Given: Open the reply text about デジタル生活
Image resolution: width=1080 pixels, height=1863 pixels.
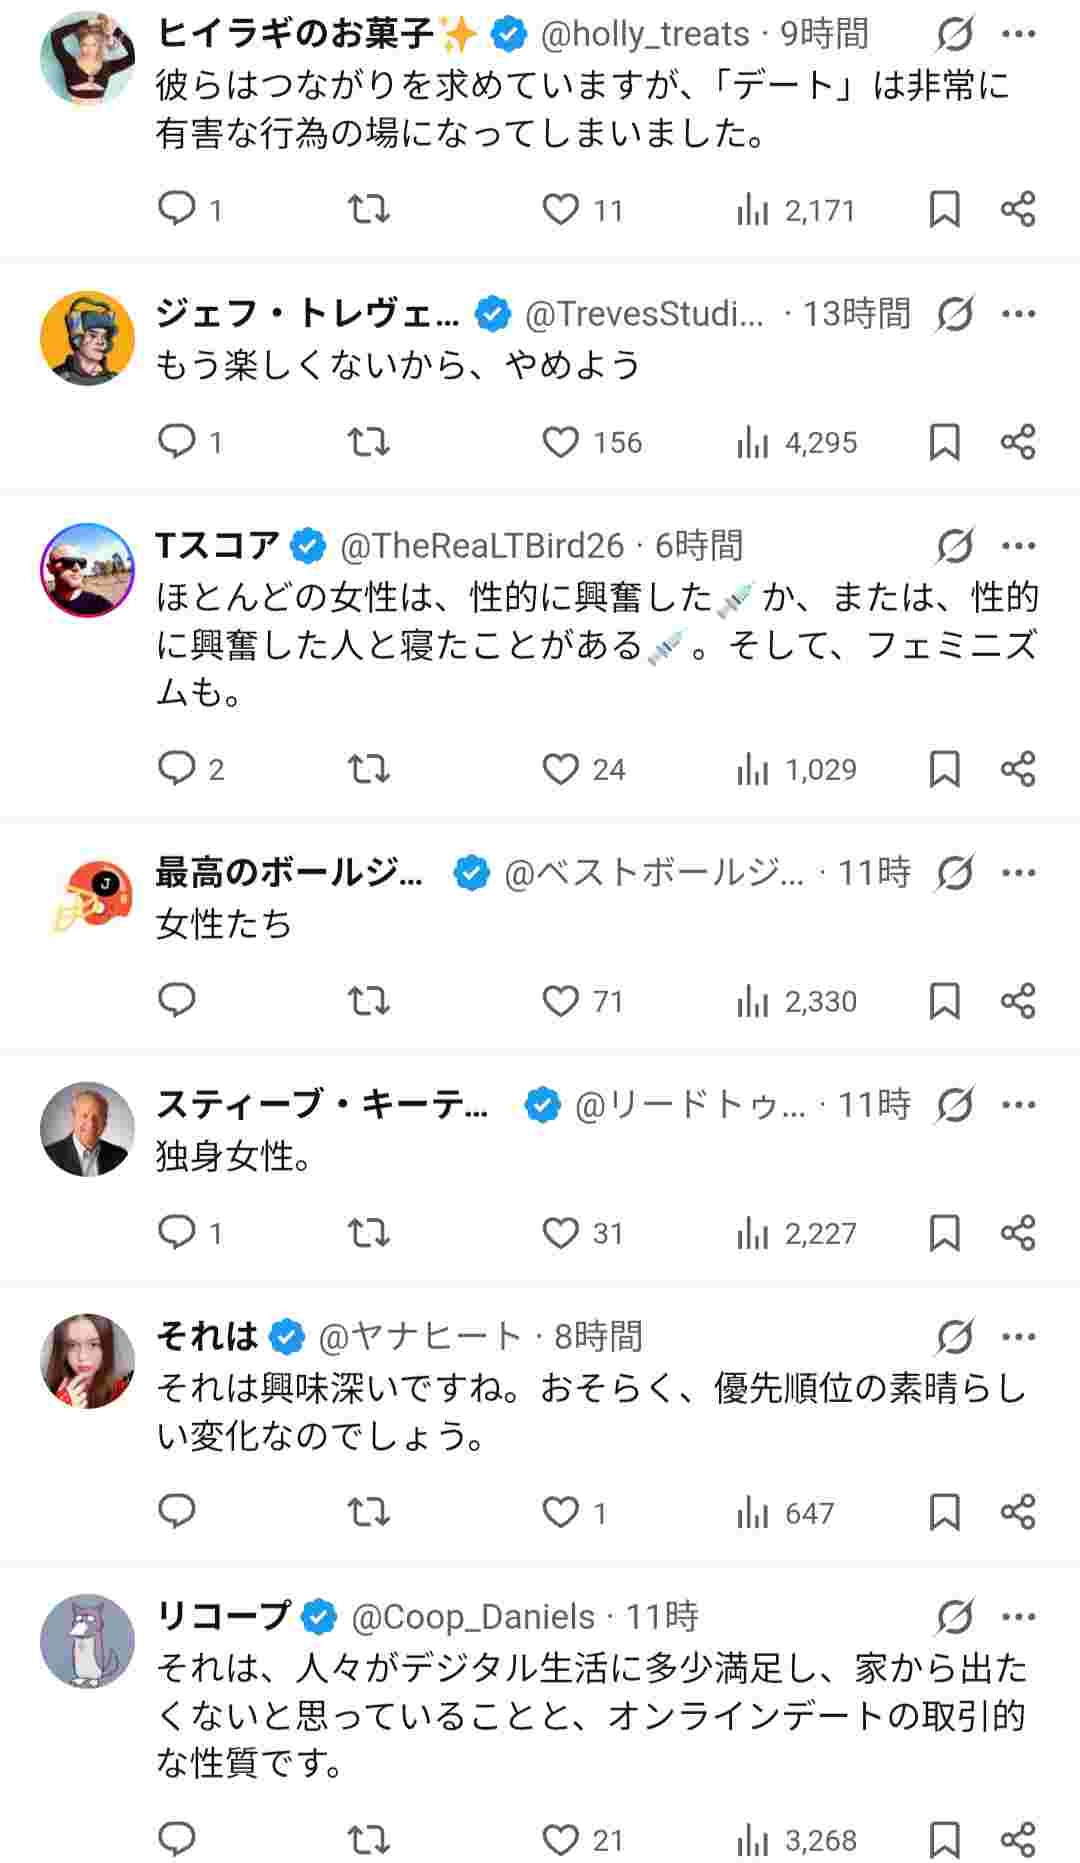Looking at the screenshot, I should tap(590, 1715).
